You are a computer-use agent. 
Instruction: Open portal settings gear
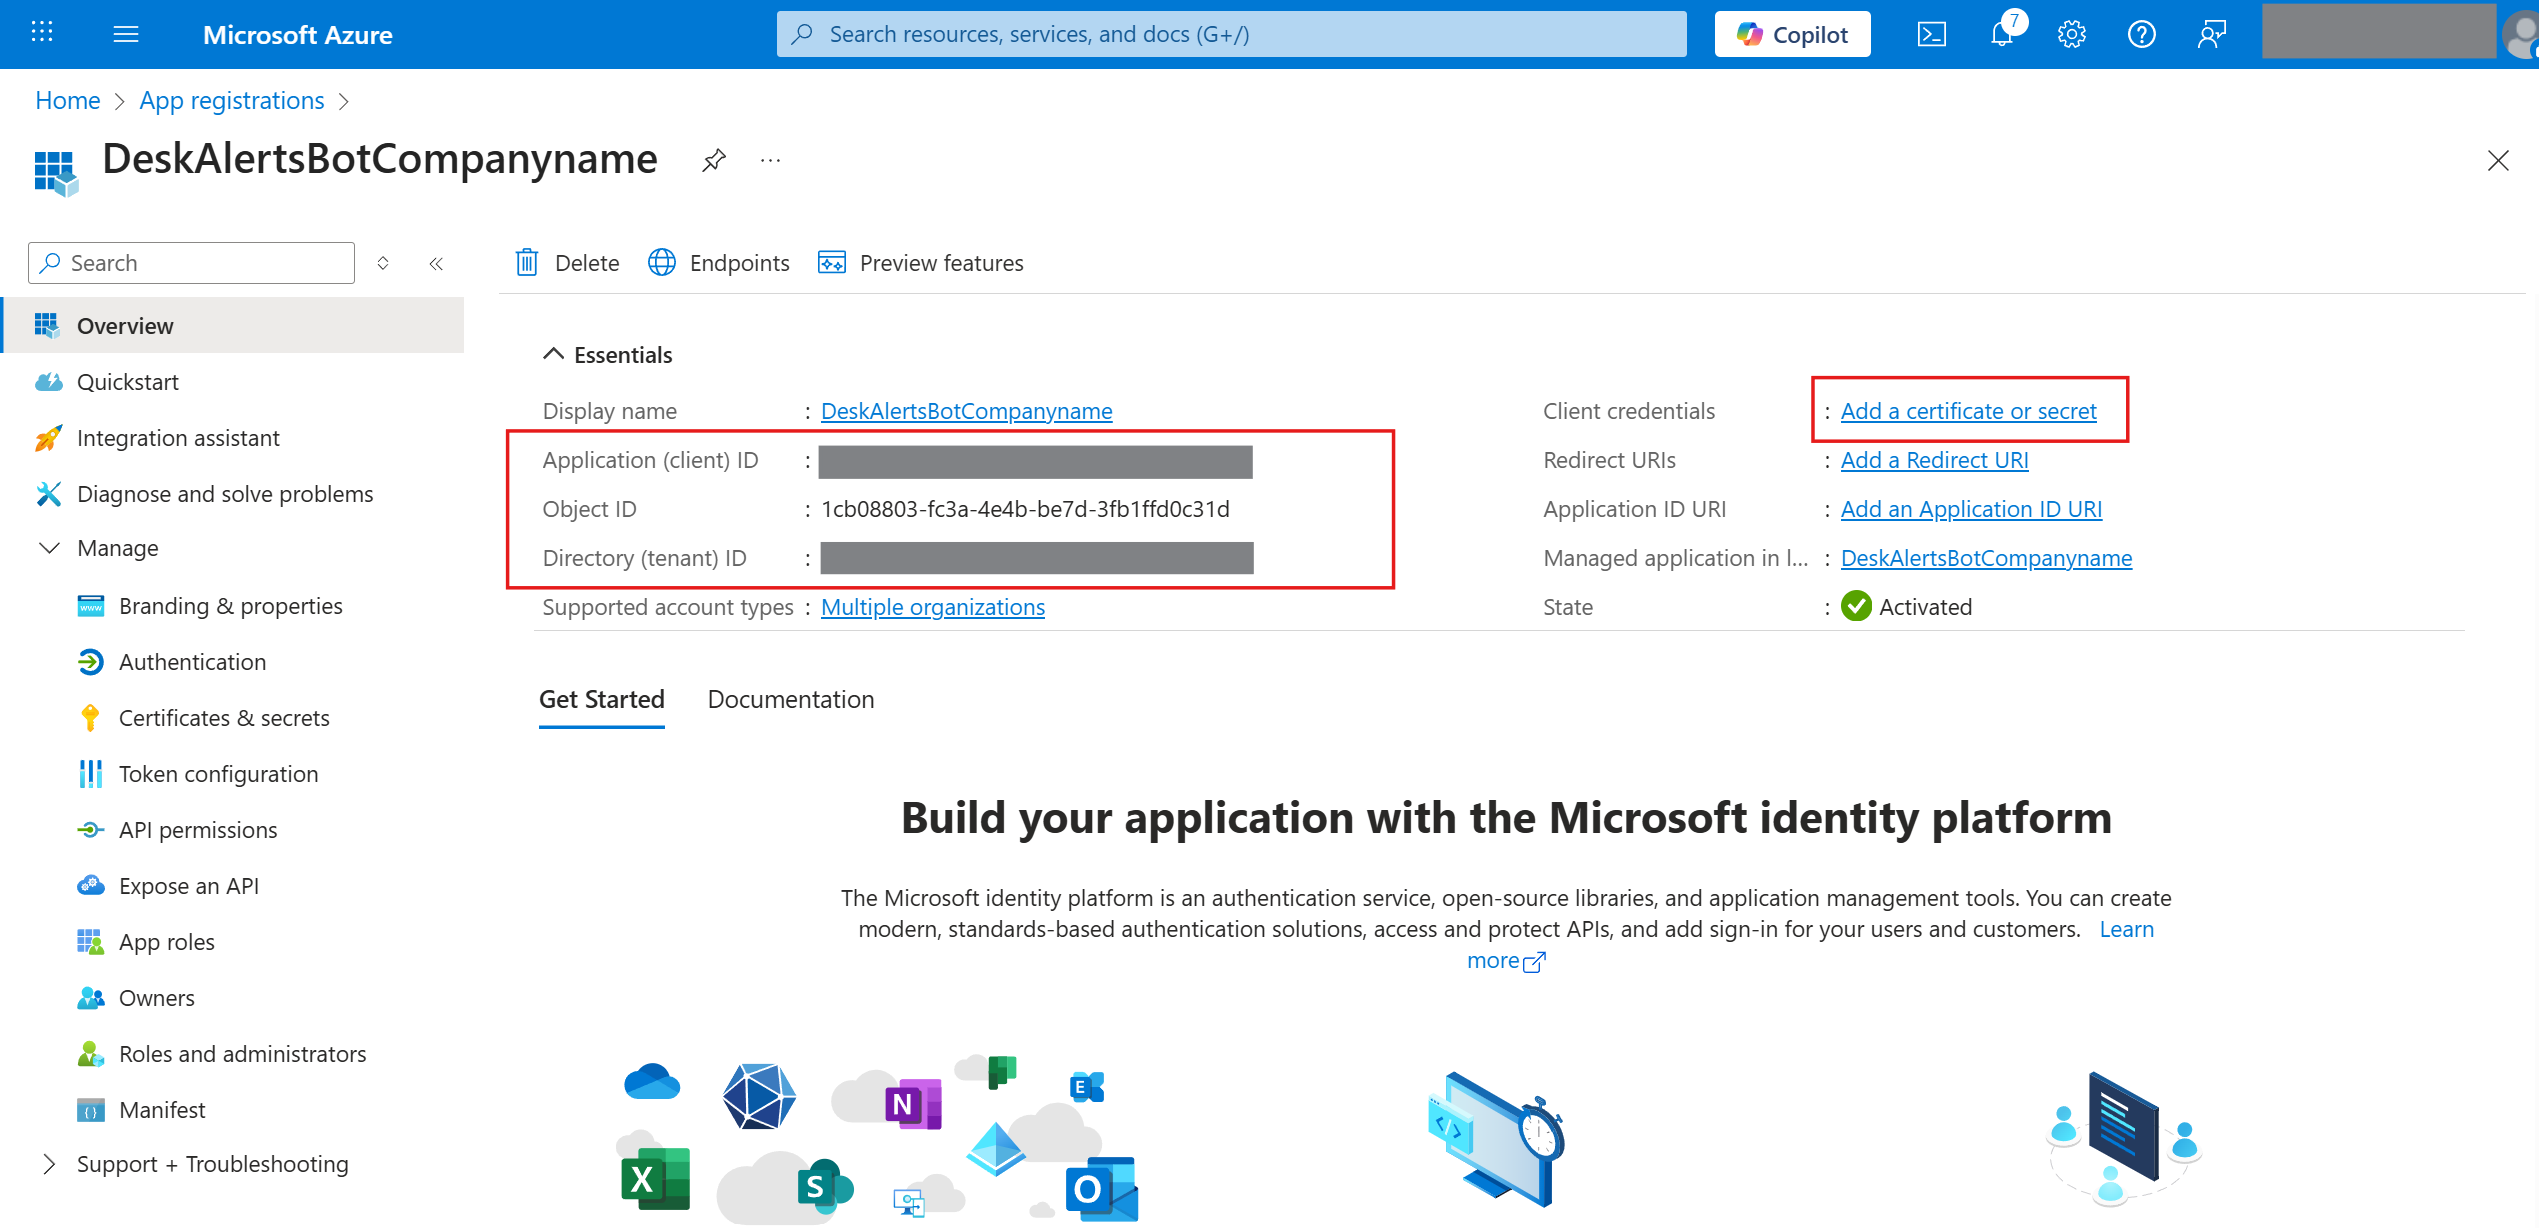(2071, 33)
